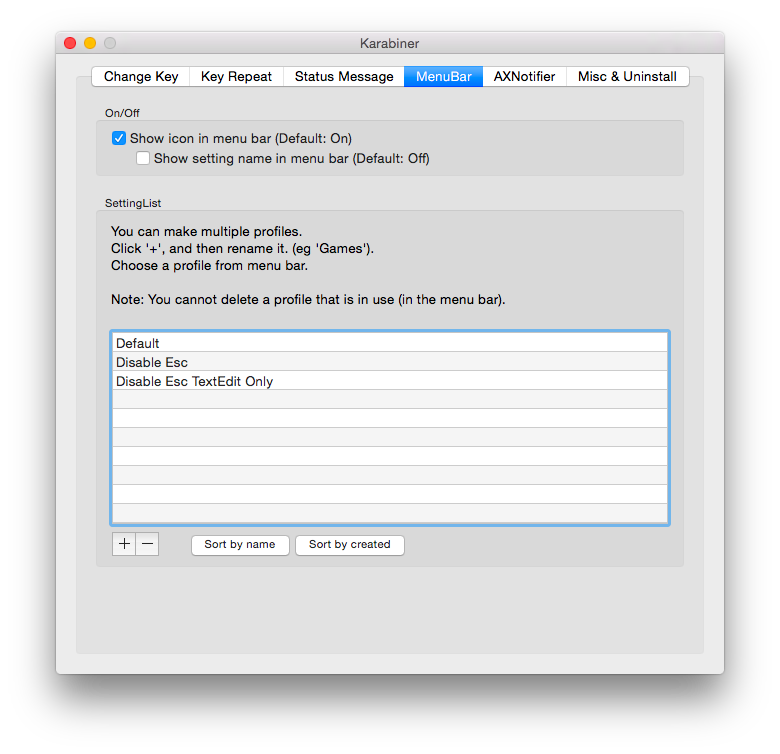
Task: Select the MenuBar tab
Action: (x=443, y=77)
